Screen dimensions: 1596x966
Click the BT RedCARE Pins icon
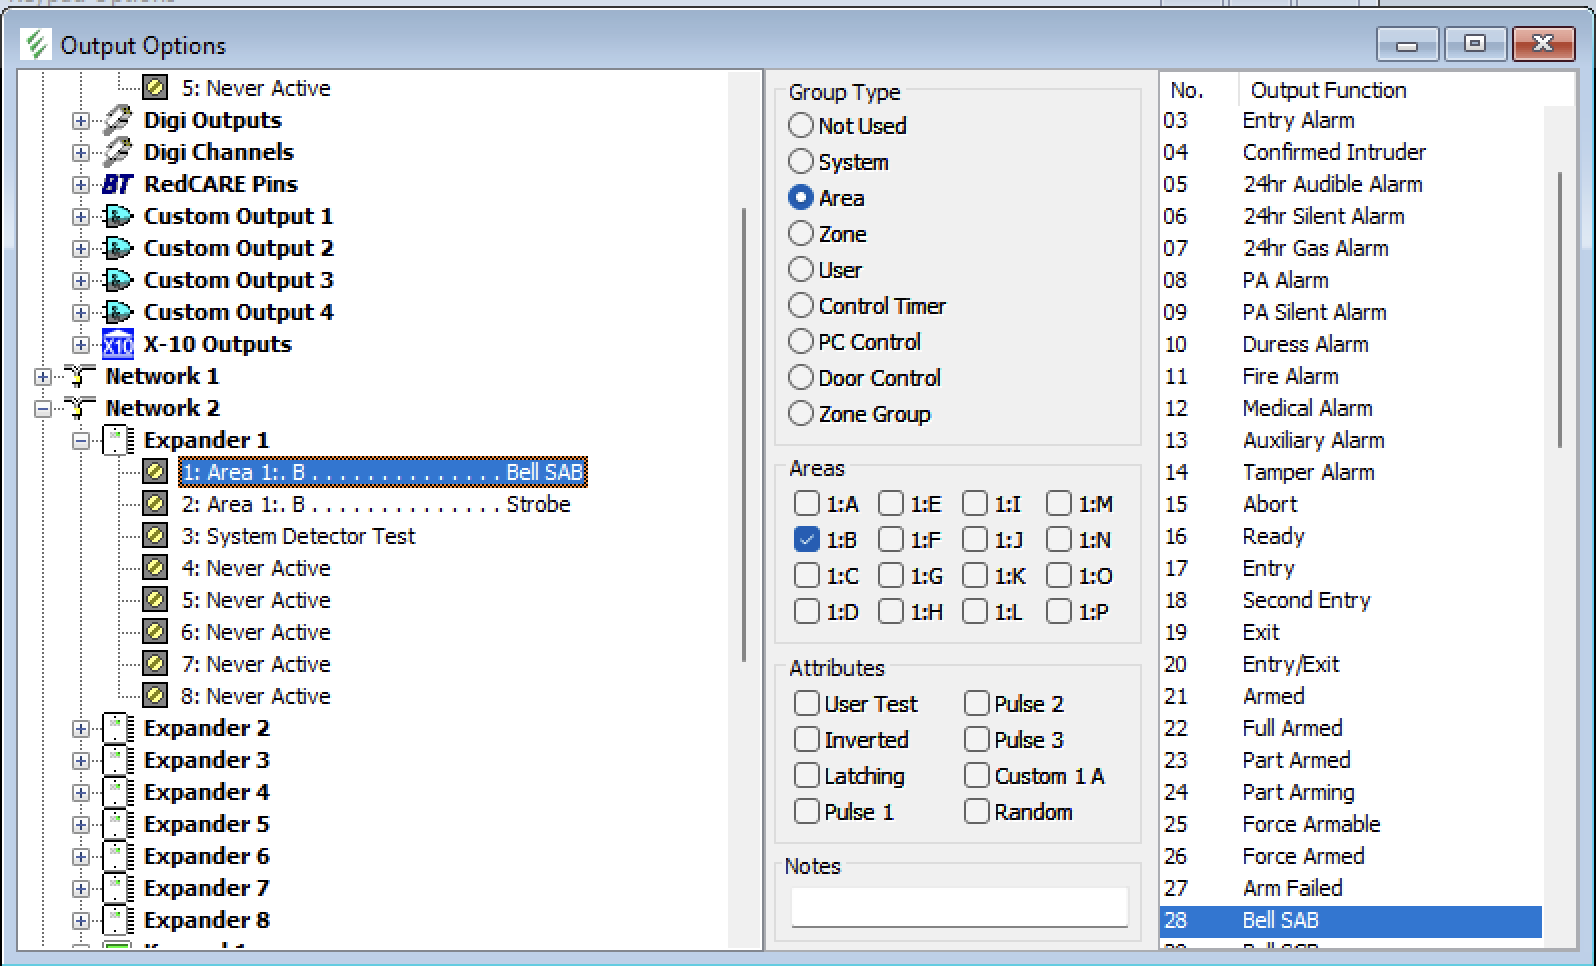[x=118, y=184]
